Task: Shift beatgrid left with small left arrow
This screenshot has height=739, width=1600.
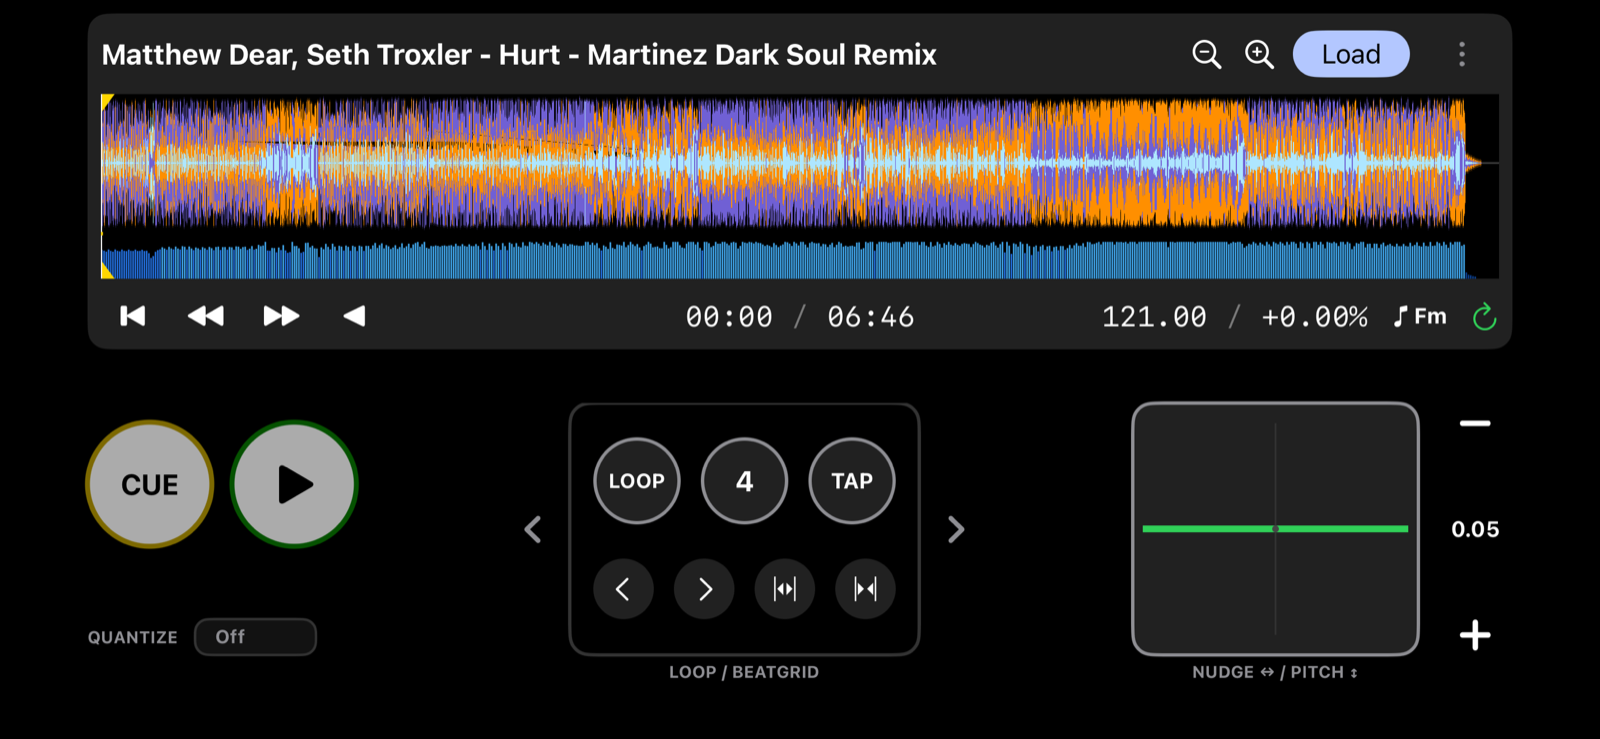Action: pos(623,589)
